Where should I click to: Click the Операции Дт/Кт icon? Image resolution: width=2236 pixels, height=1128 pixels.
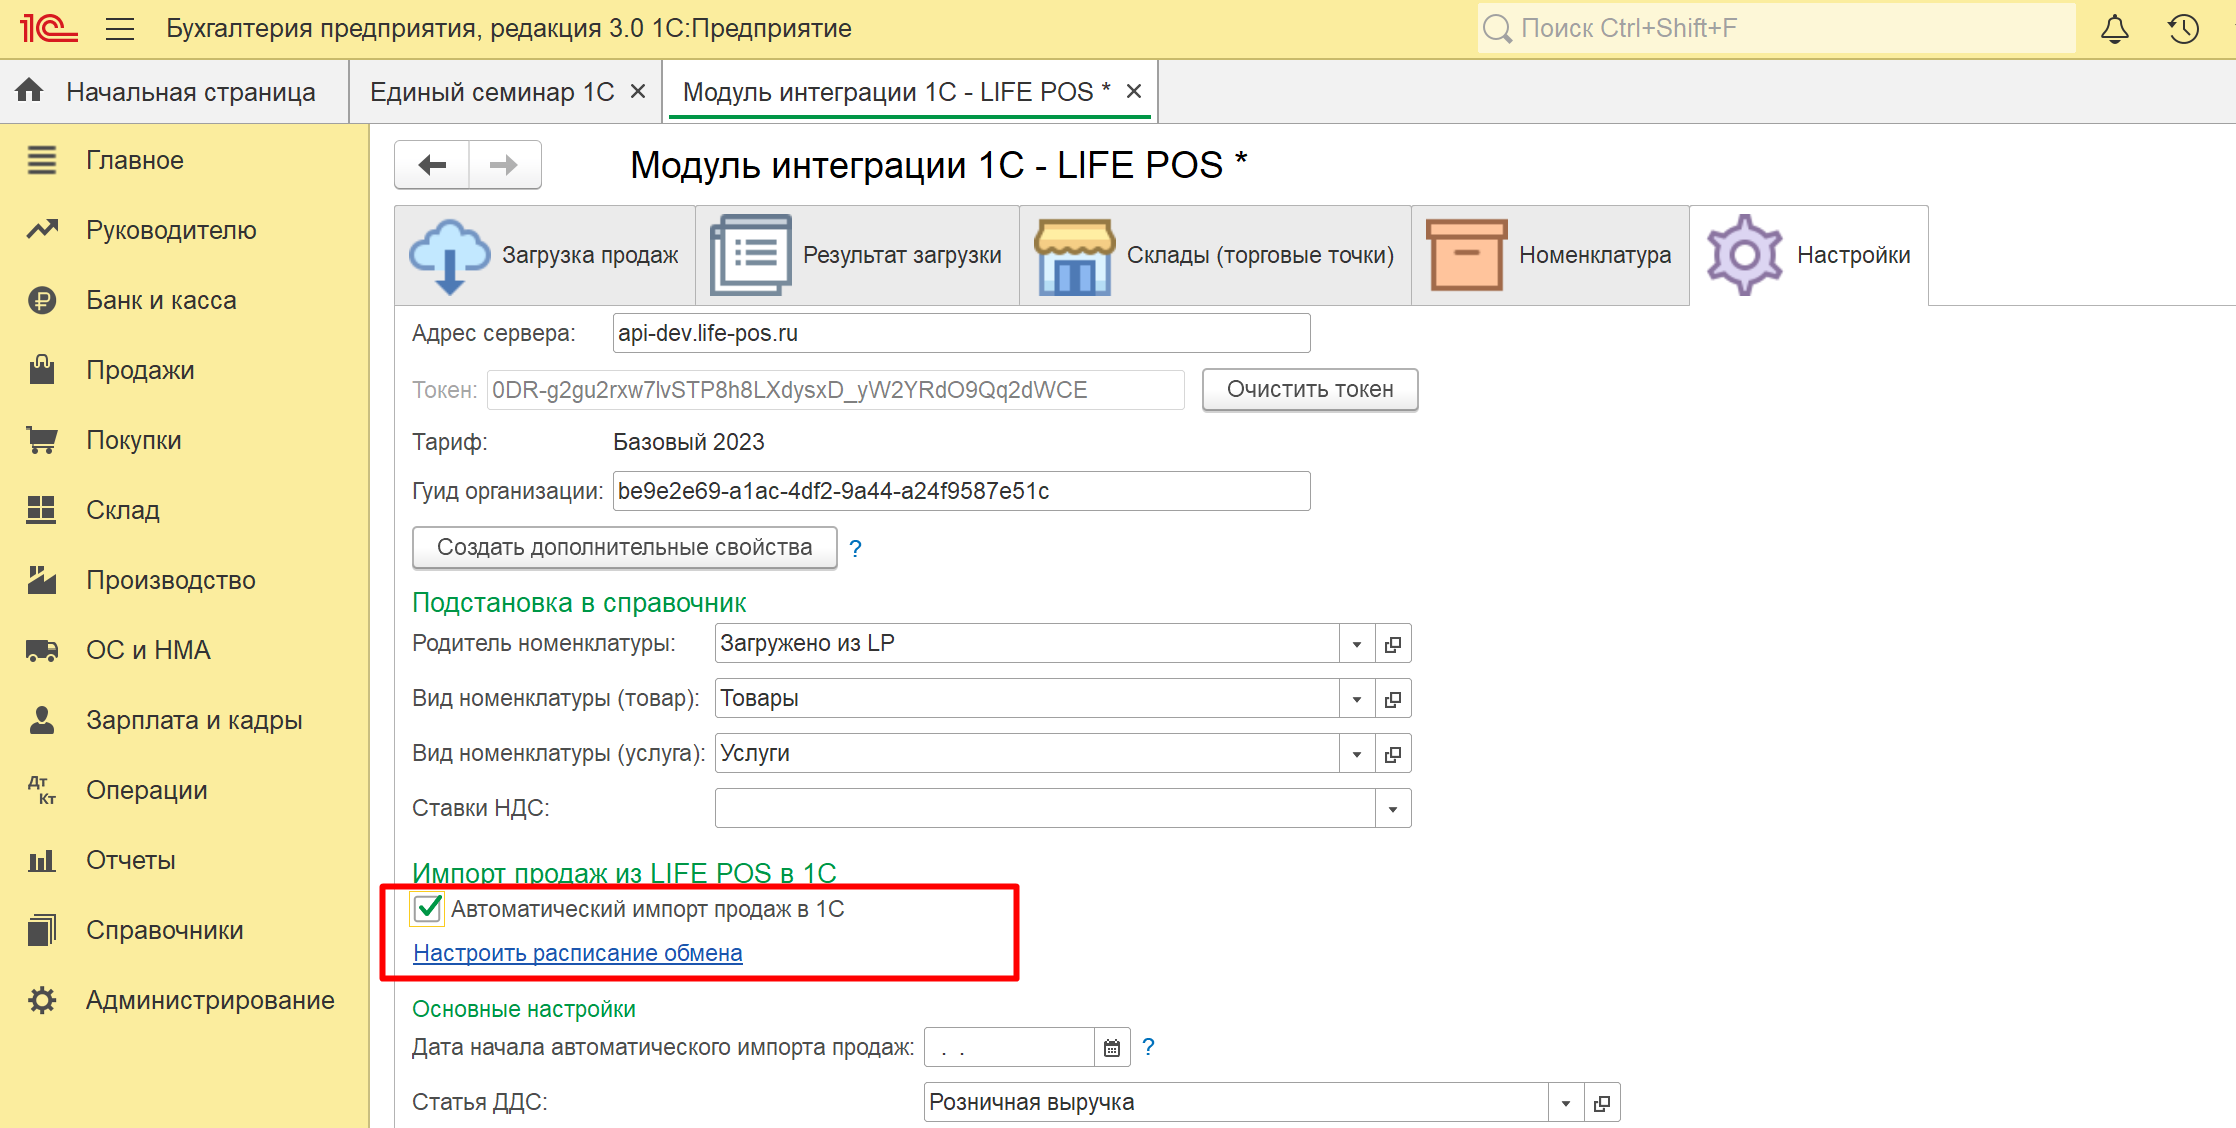point(42,790)
